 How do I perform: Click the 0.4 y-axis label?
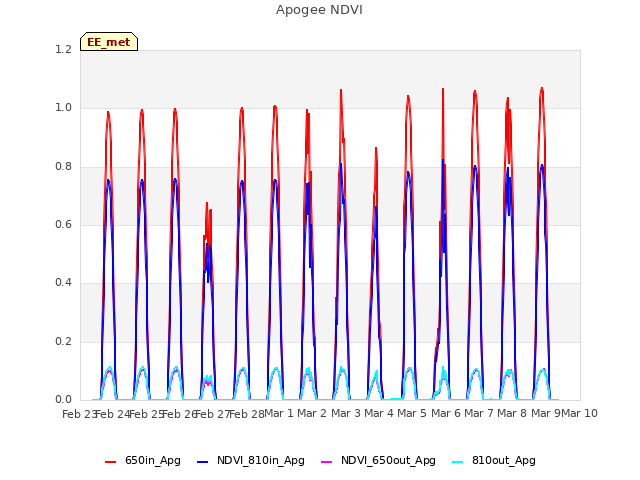click(x=63, y=282)
